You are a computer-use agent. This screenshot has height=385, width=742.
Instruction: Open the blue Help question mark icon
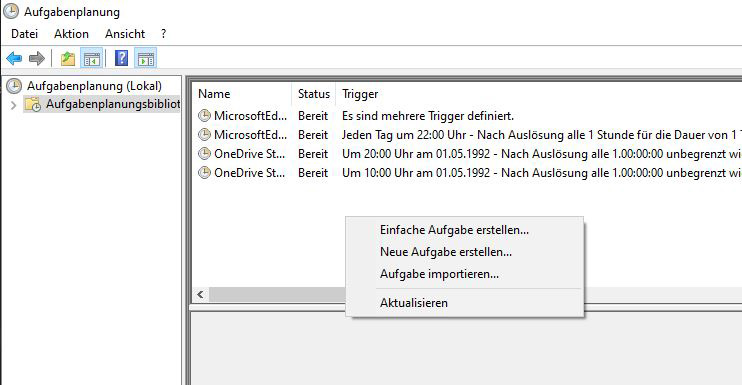[122, 58]
